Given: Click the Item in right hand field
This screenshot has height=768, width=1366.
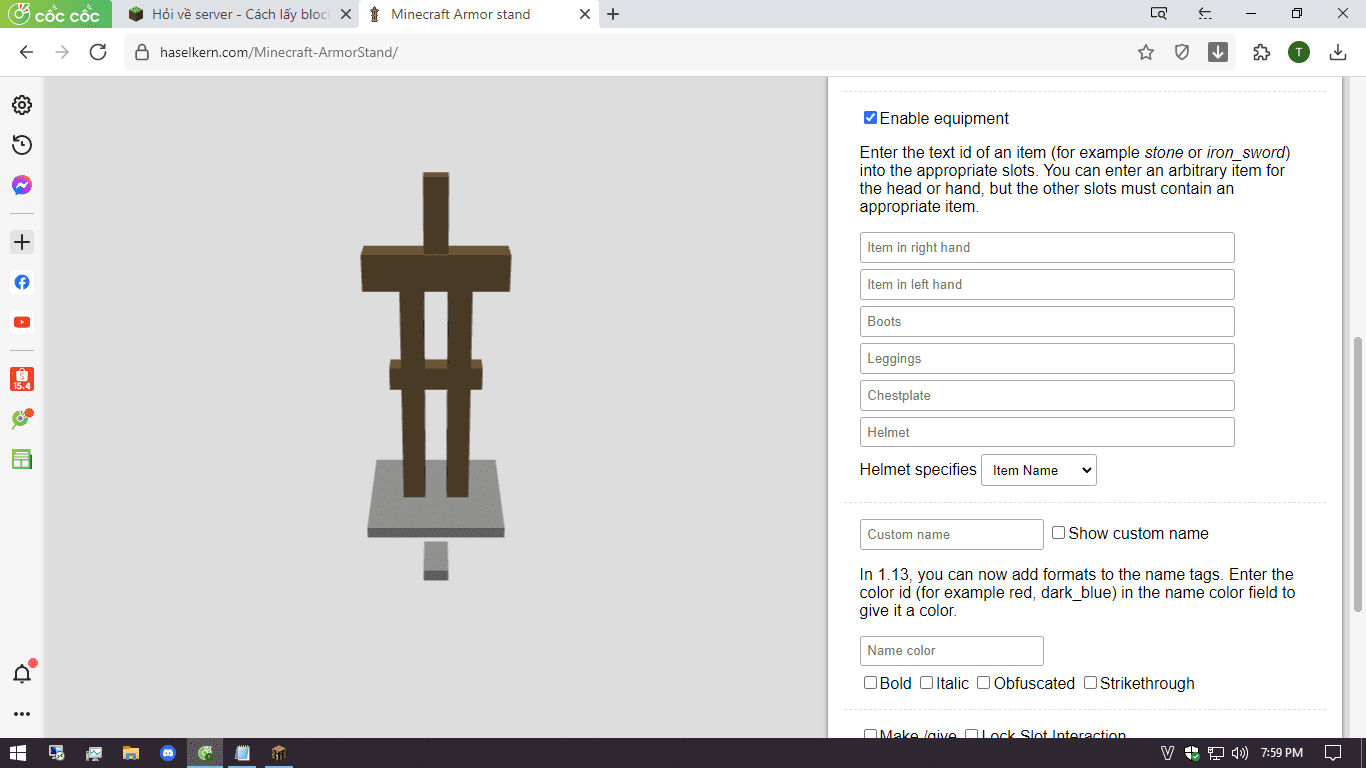Looking at the screenshot, I should [x=1046, y=248].
